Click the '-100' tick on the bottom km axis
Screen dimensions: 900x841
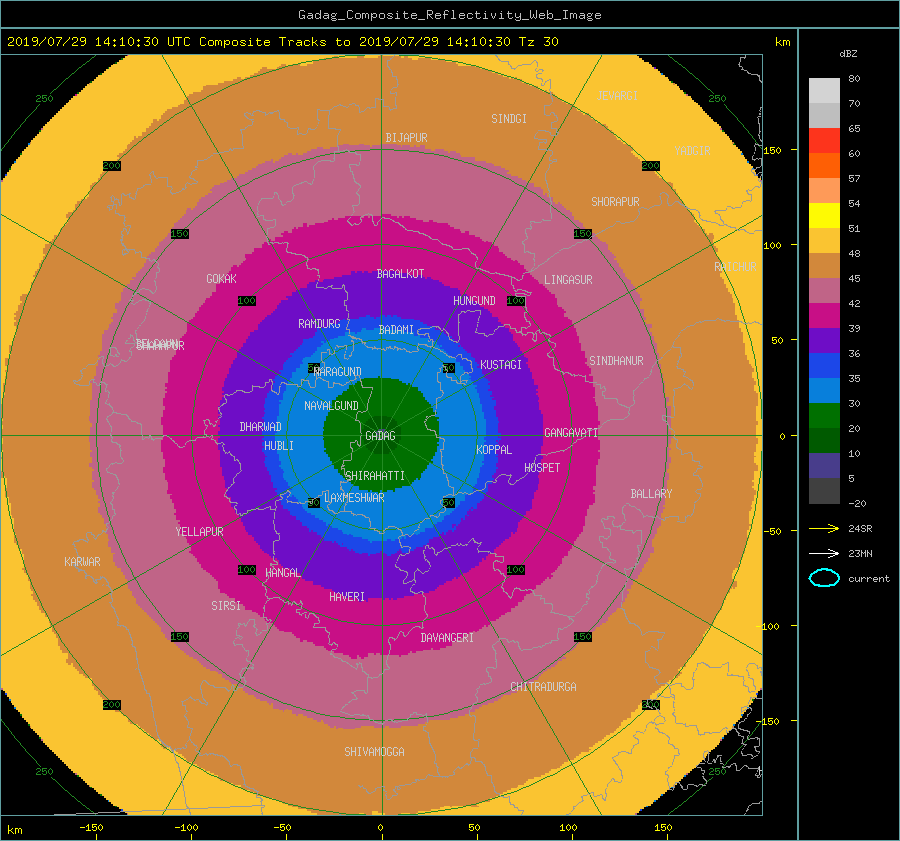click(x=186, y=827)
